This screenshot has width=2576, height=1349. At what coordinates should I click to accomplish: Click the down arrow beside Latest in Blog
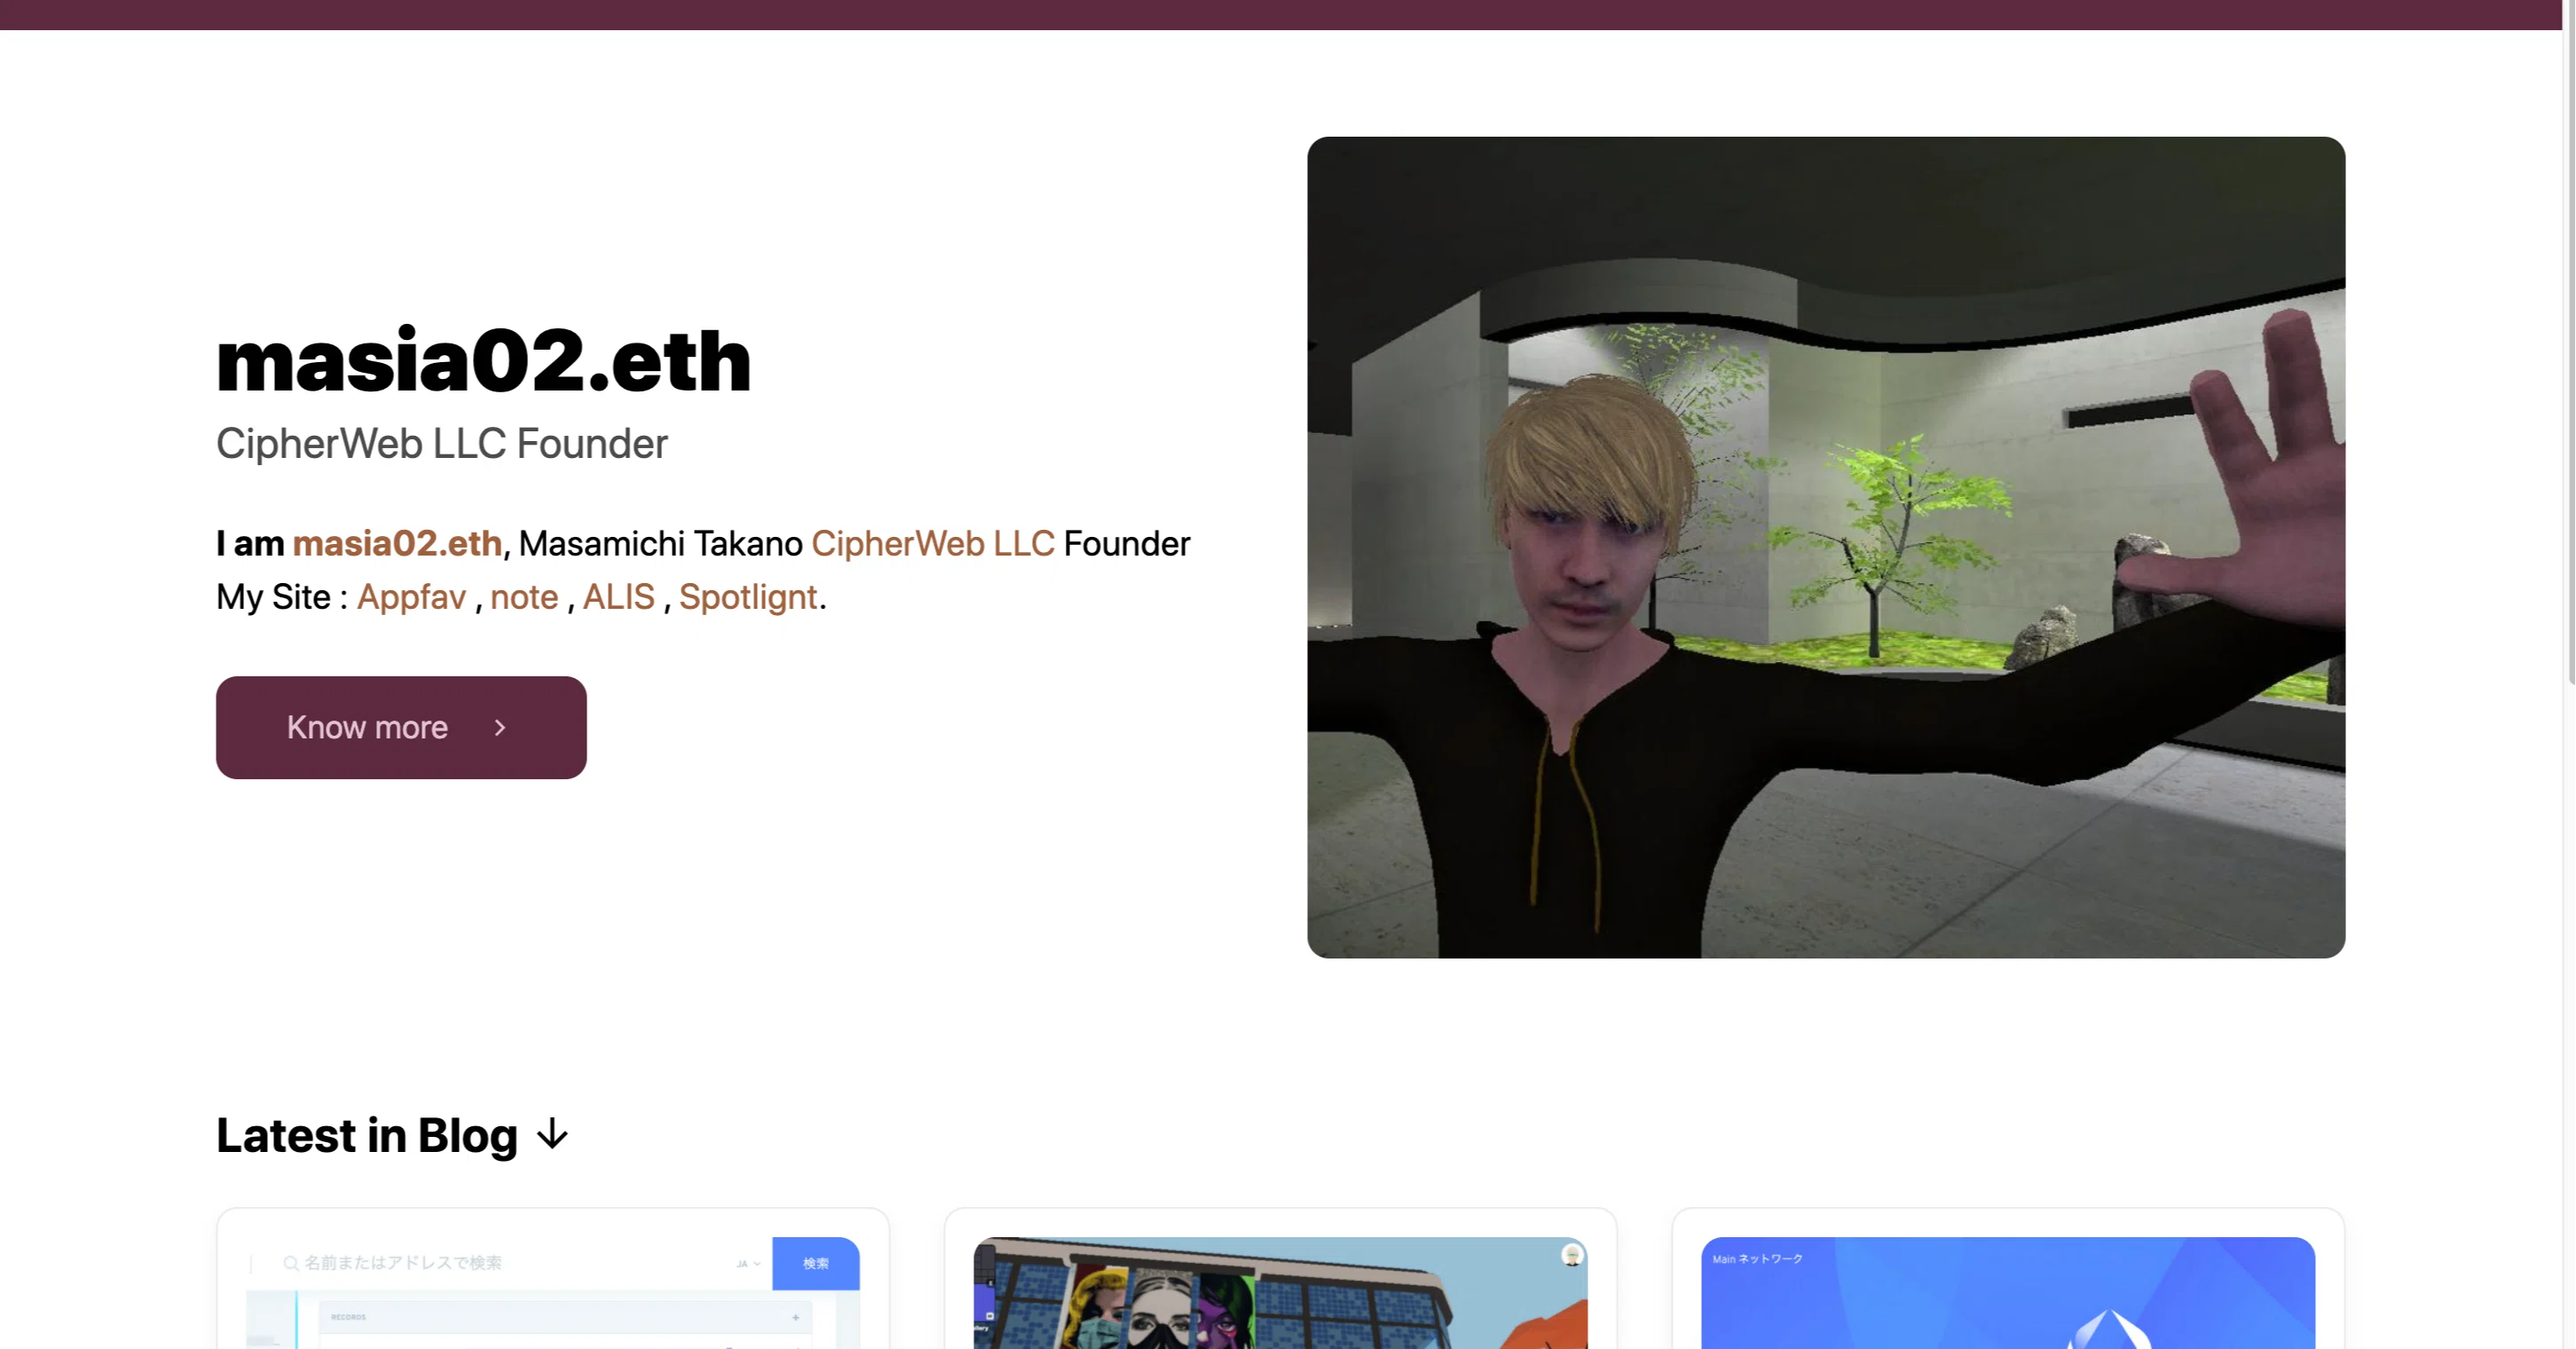(x=552, y=1135)
